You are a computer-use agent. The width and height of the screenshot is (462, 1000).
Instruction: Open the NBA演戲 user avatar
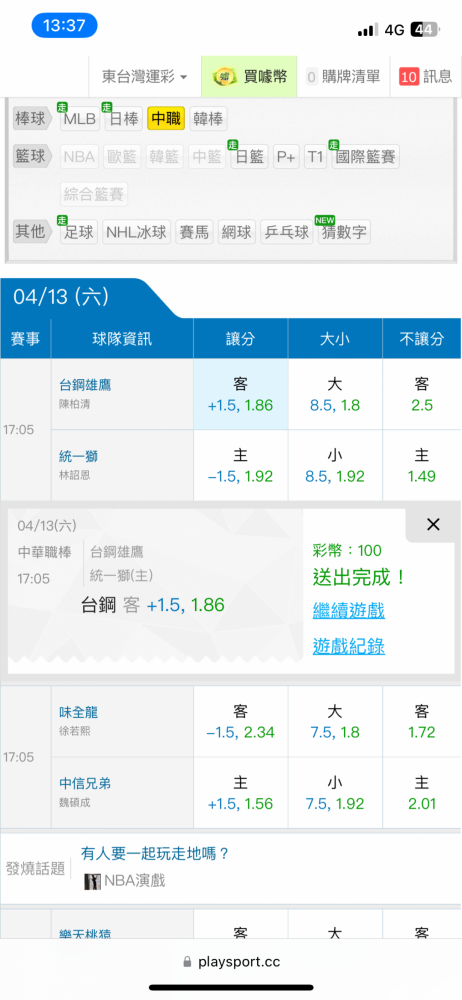pyautogui.click(x=93, y=881)
